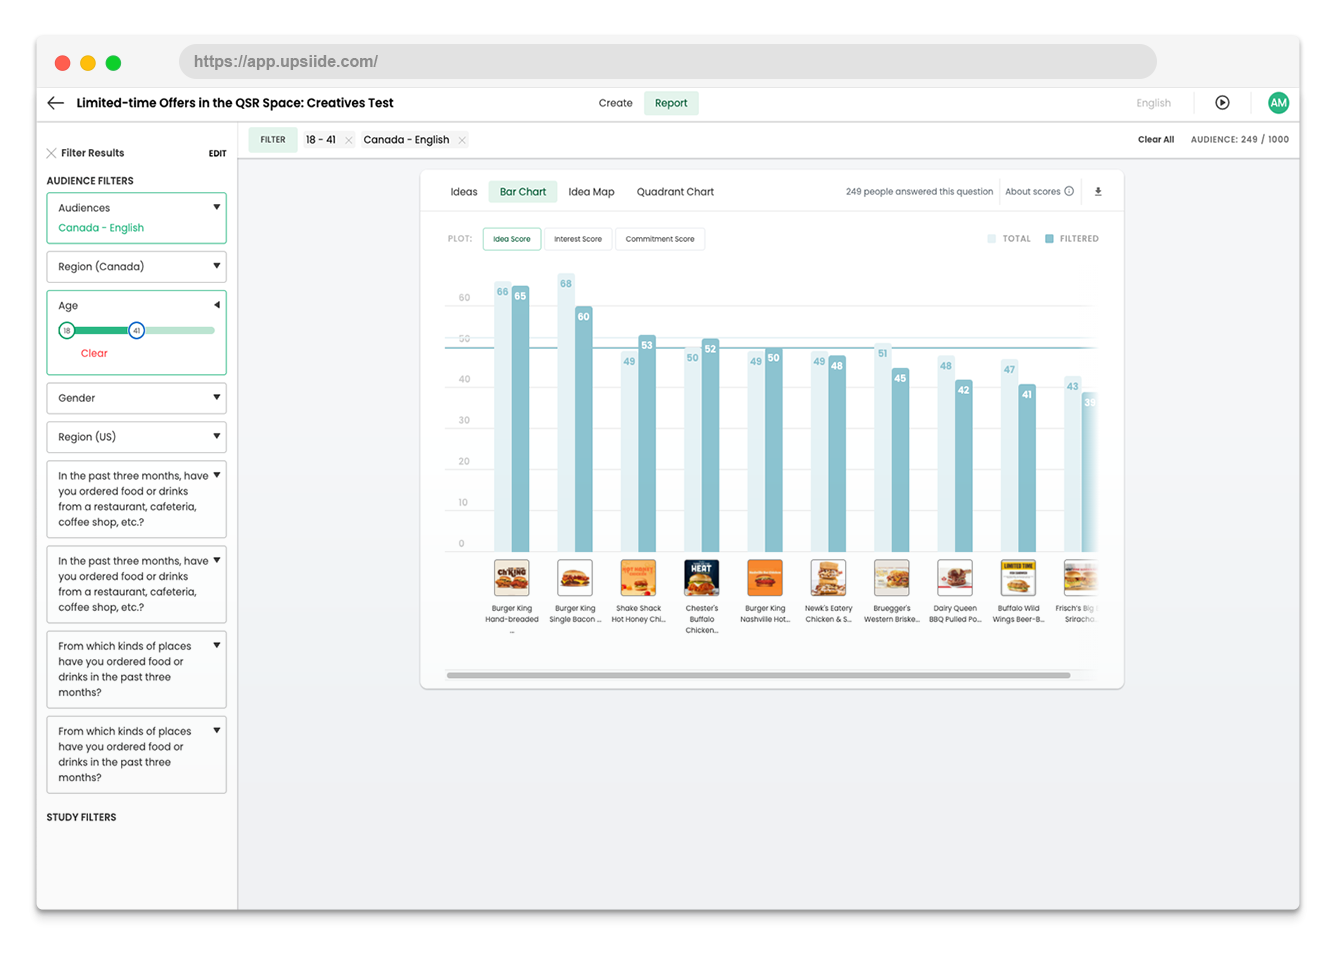Collapse the Age filter section
1338x954 pixels.
[216, 304]
